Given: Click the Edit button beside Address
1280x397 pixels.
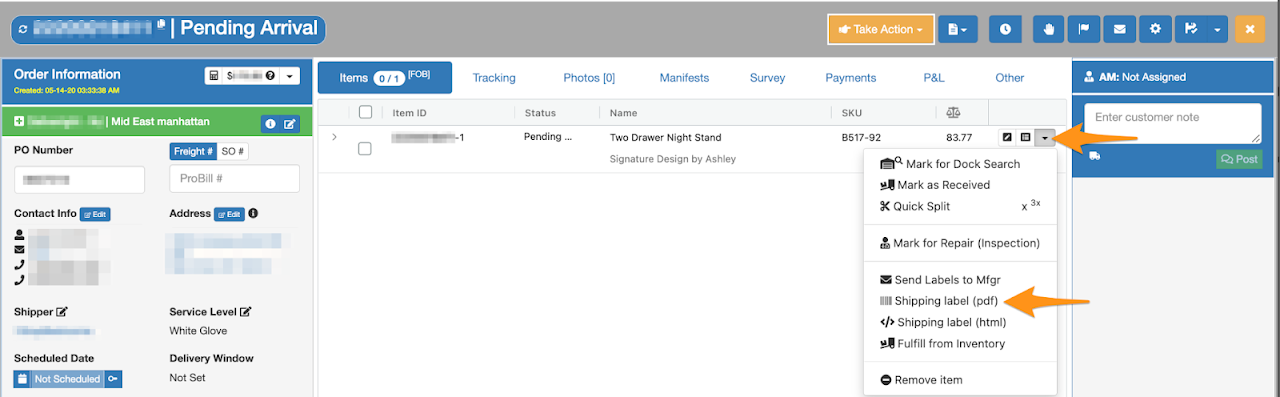Looking at the screenshot, I should 229,214.
